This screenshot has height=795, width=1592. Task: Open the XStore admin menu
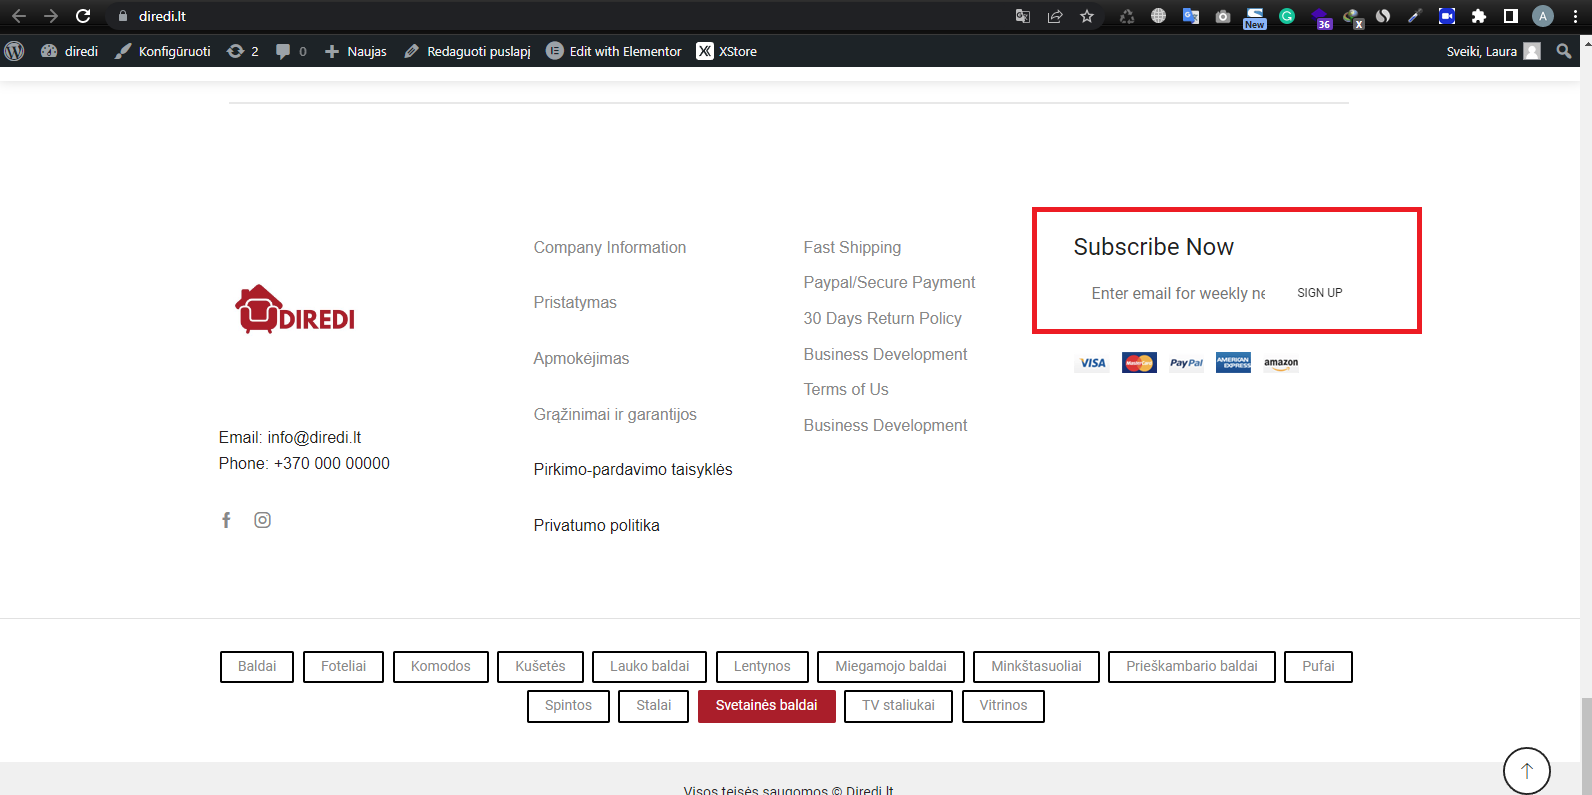pyautogui.click(x=727, y=51)
